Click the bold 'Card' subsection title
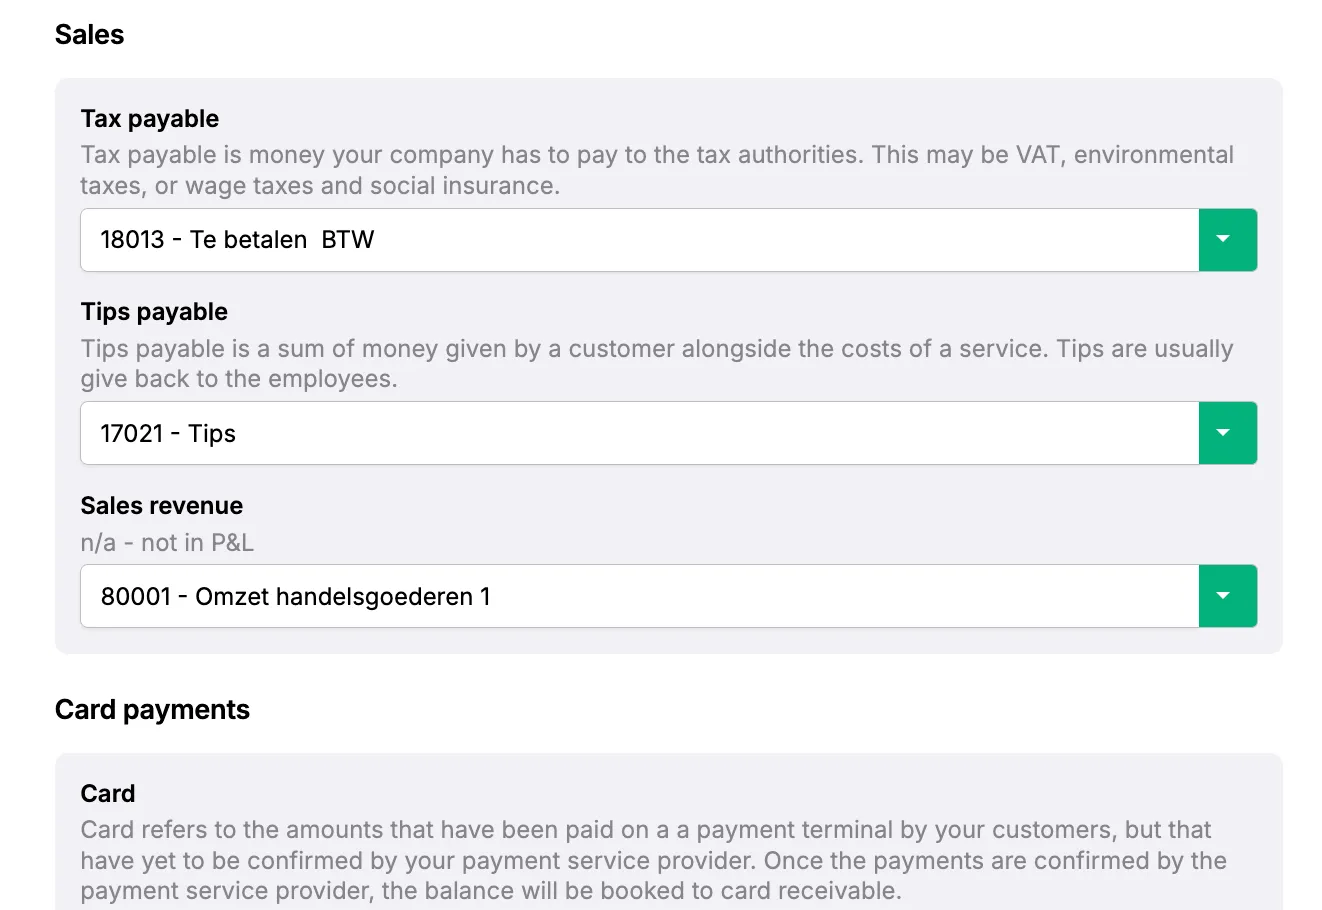 pos(108,794)
